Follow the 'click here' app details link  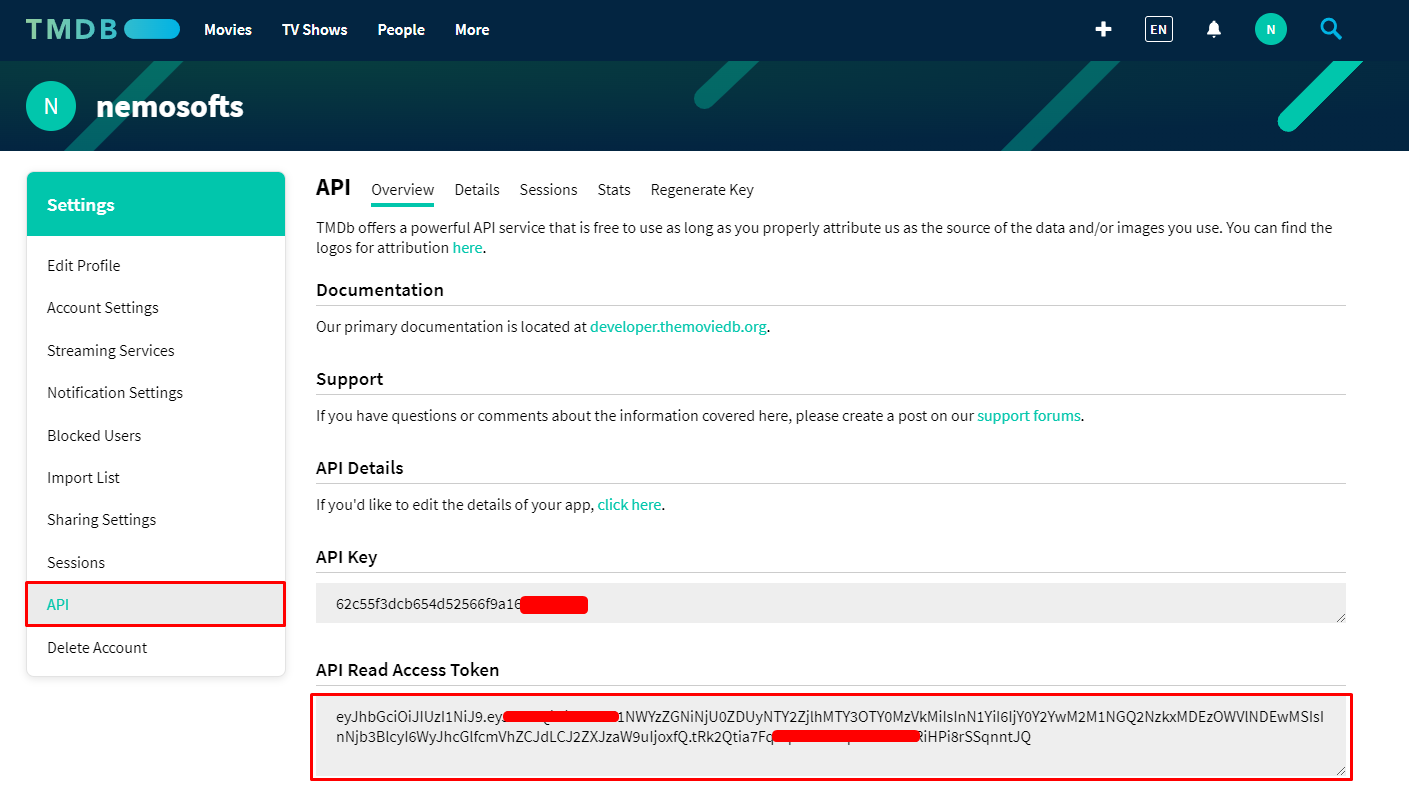click(629, 505)
